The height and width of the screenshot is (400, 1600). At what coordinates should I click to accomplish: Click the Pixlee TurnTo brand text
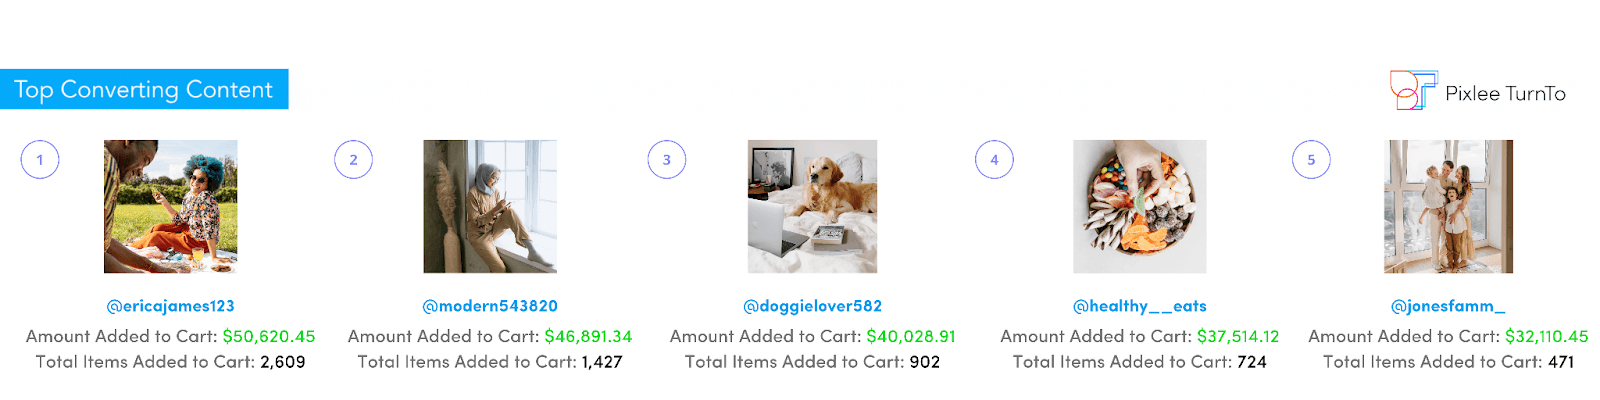1505,93
